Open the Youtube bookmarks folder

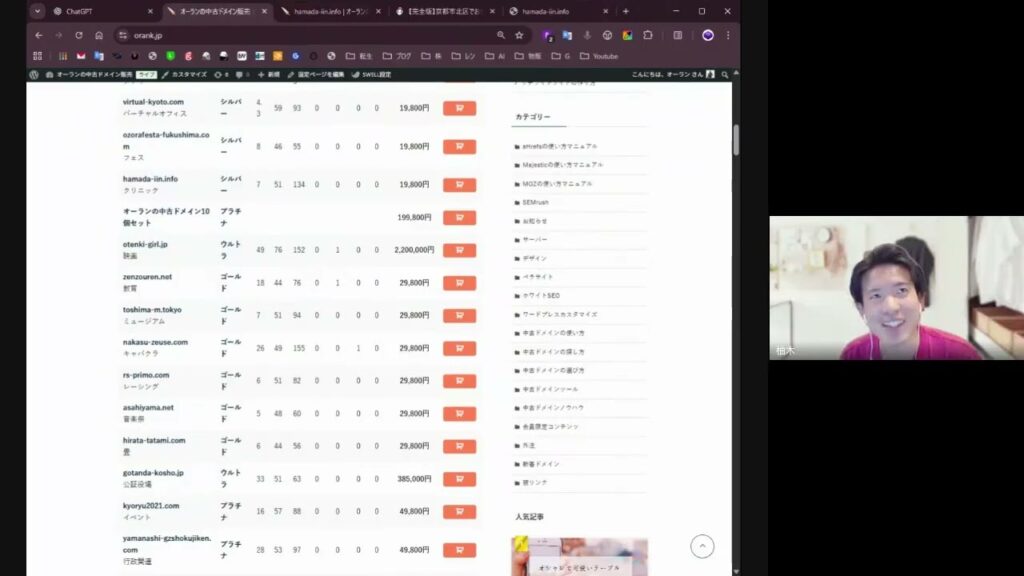(598, 56)
